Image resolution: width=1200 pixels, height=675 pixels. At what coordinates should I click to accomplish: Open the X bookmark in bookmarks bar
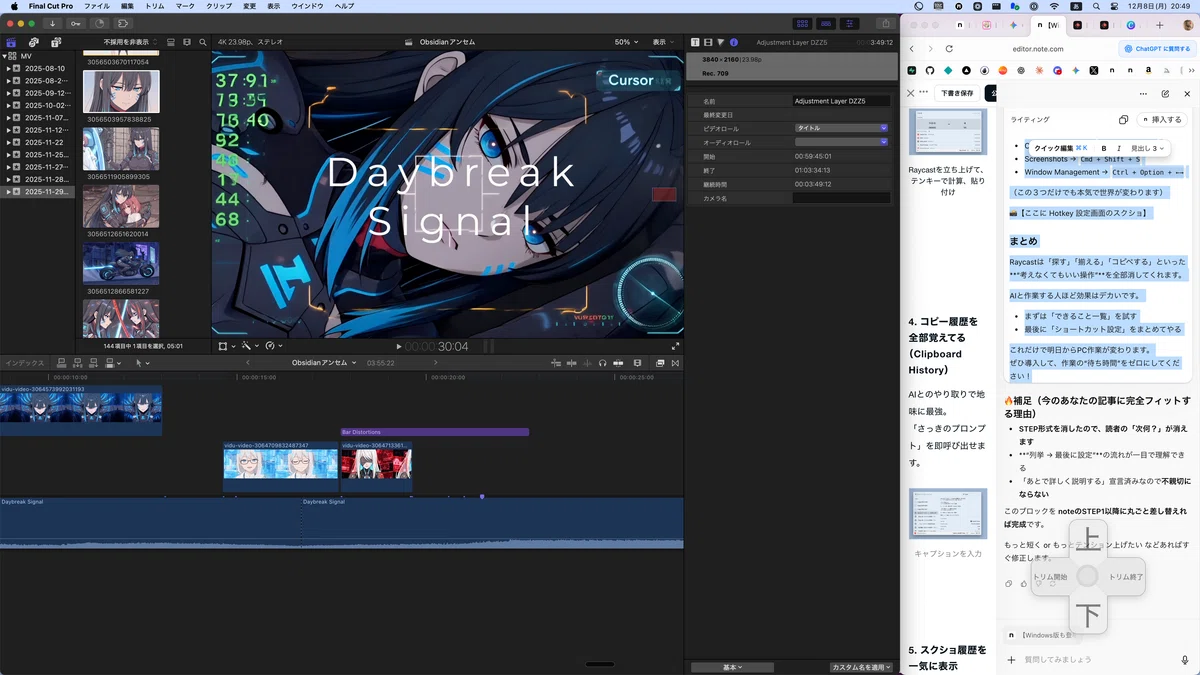(1094, 70)
